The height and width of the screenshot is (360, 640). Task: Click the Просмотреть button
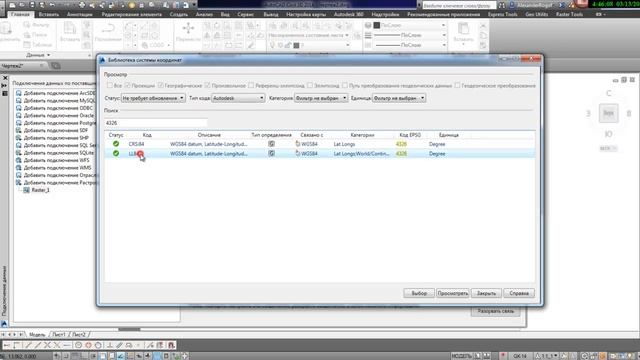click(452, 293)
